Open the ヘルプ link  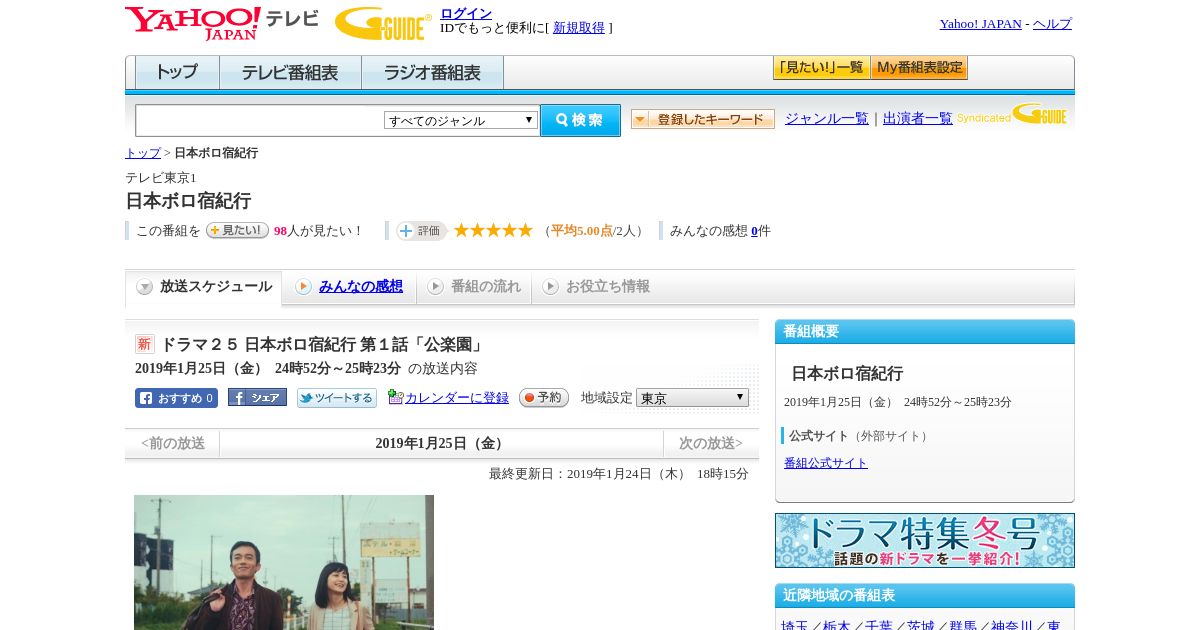coord(1052,24)
